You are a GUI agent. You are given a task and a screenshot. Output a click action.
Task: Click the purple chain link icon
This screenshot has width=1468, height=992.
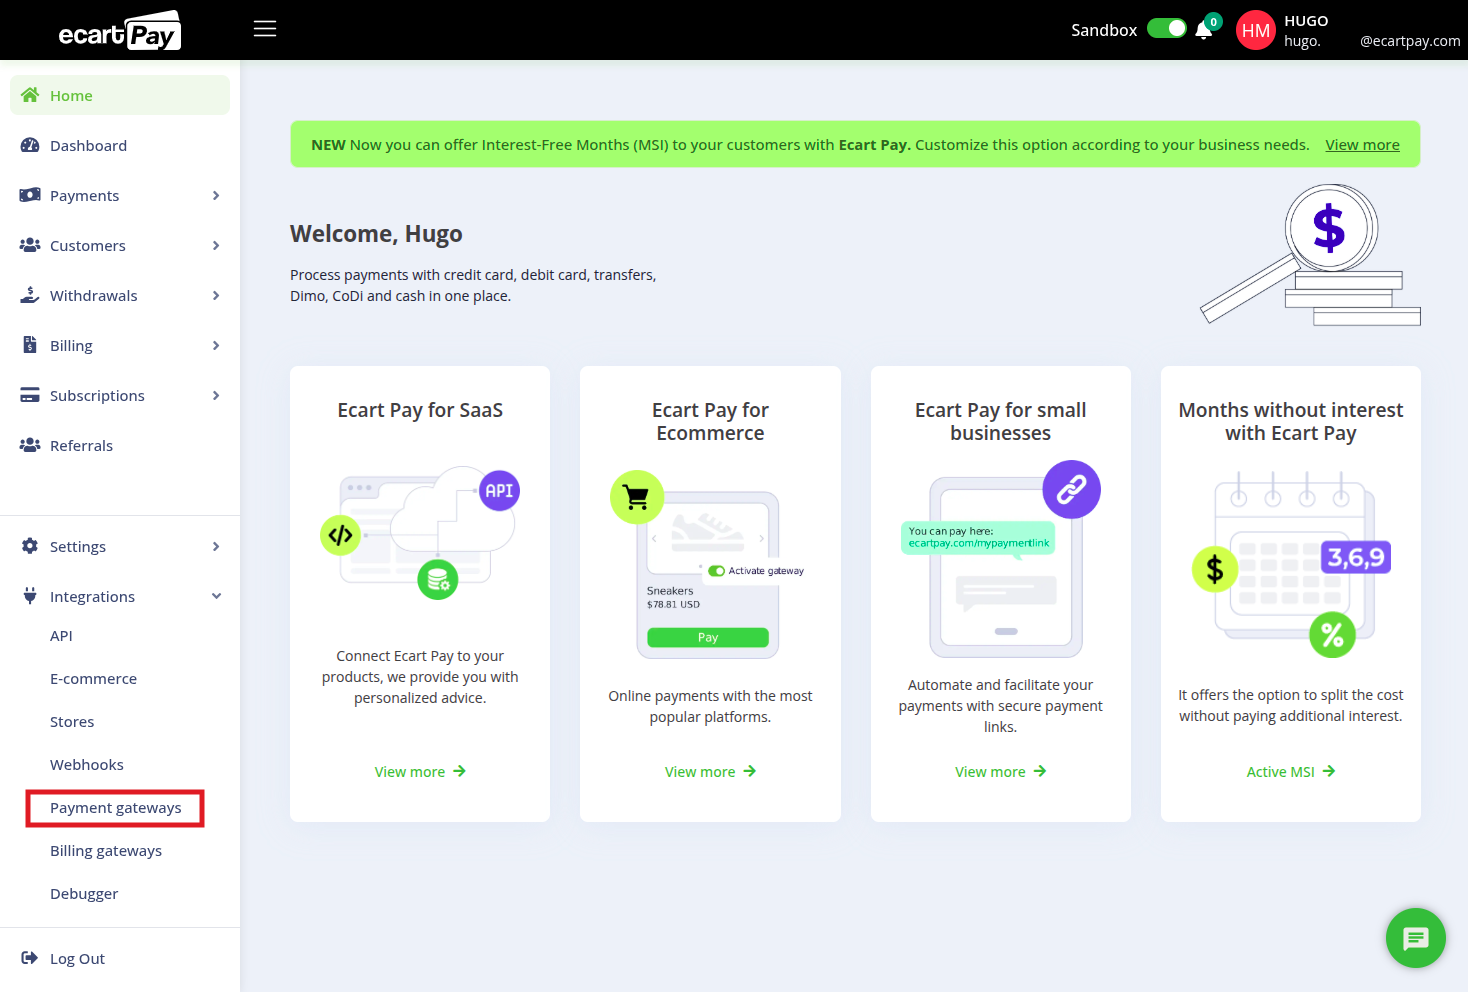[x=1072, y=489]
